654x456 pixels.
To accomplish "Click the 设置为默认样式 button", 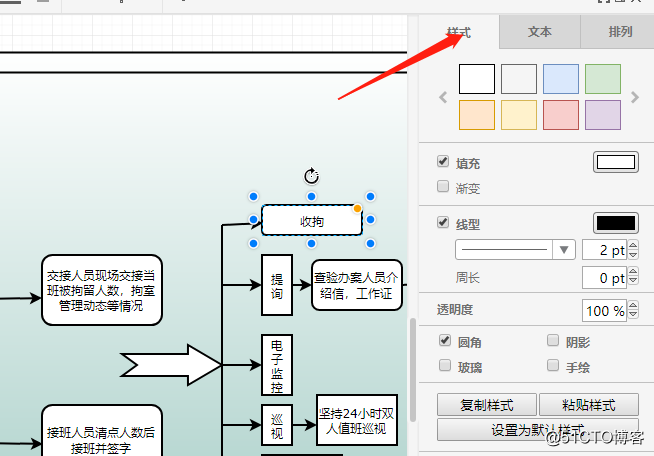I will point(538,430).
